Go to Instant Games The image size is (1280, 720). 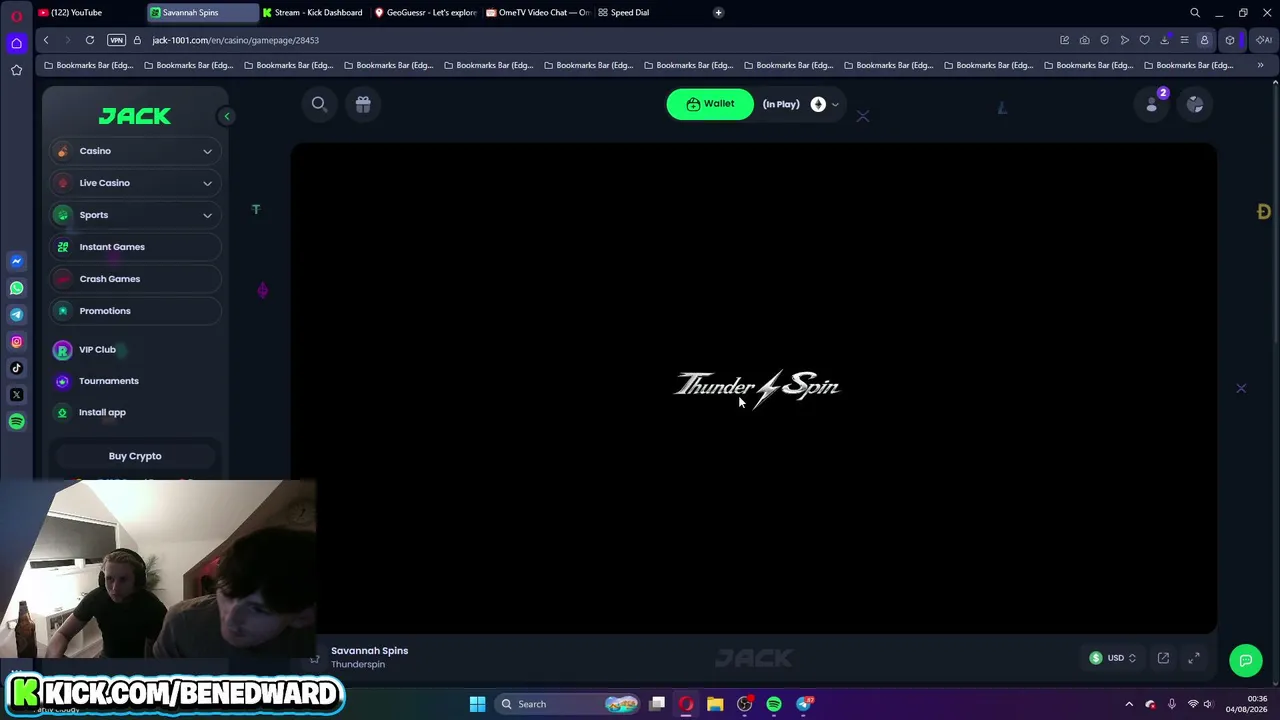(136, 247)
